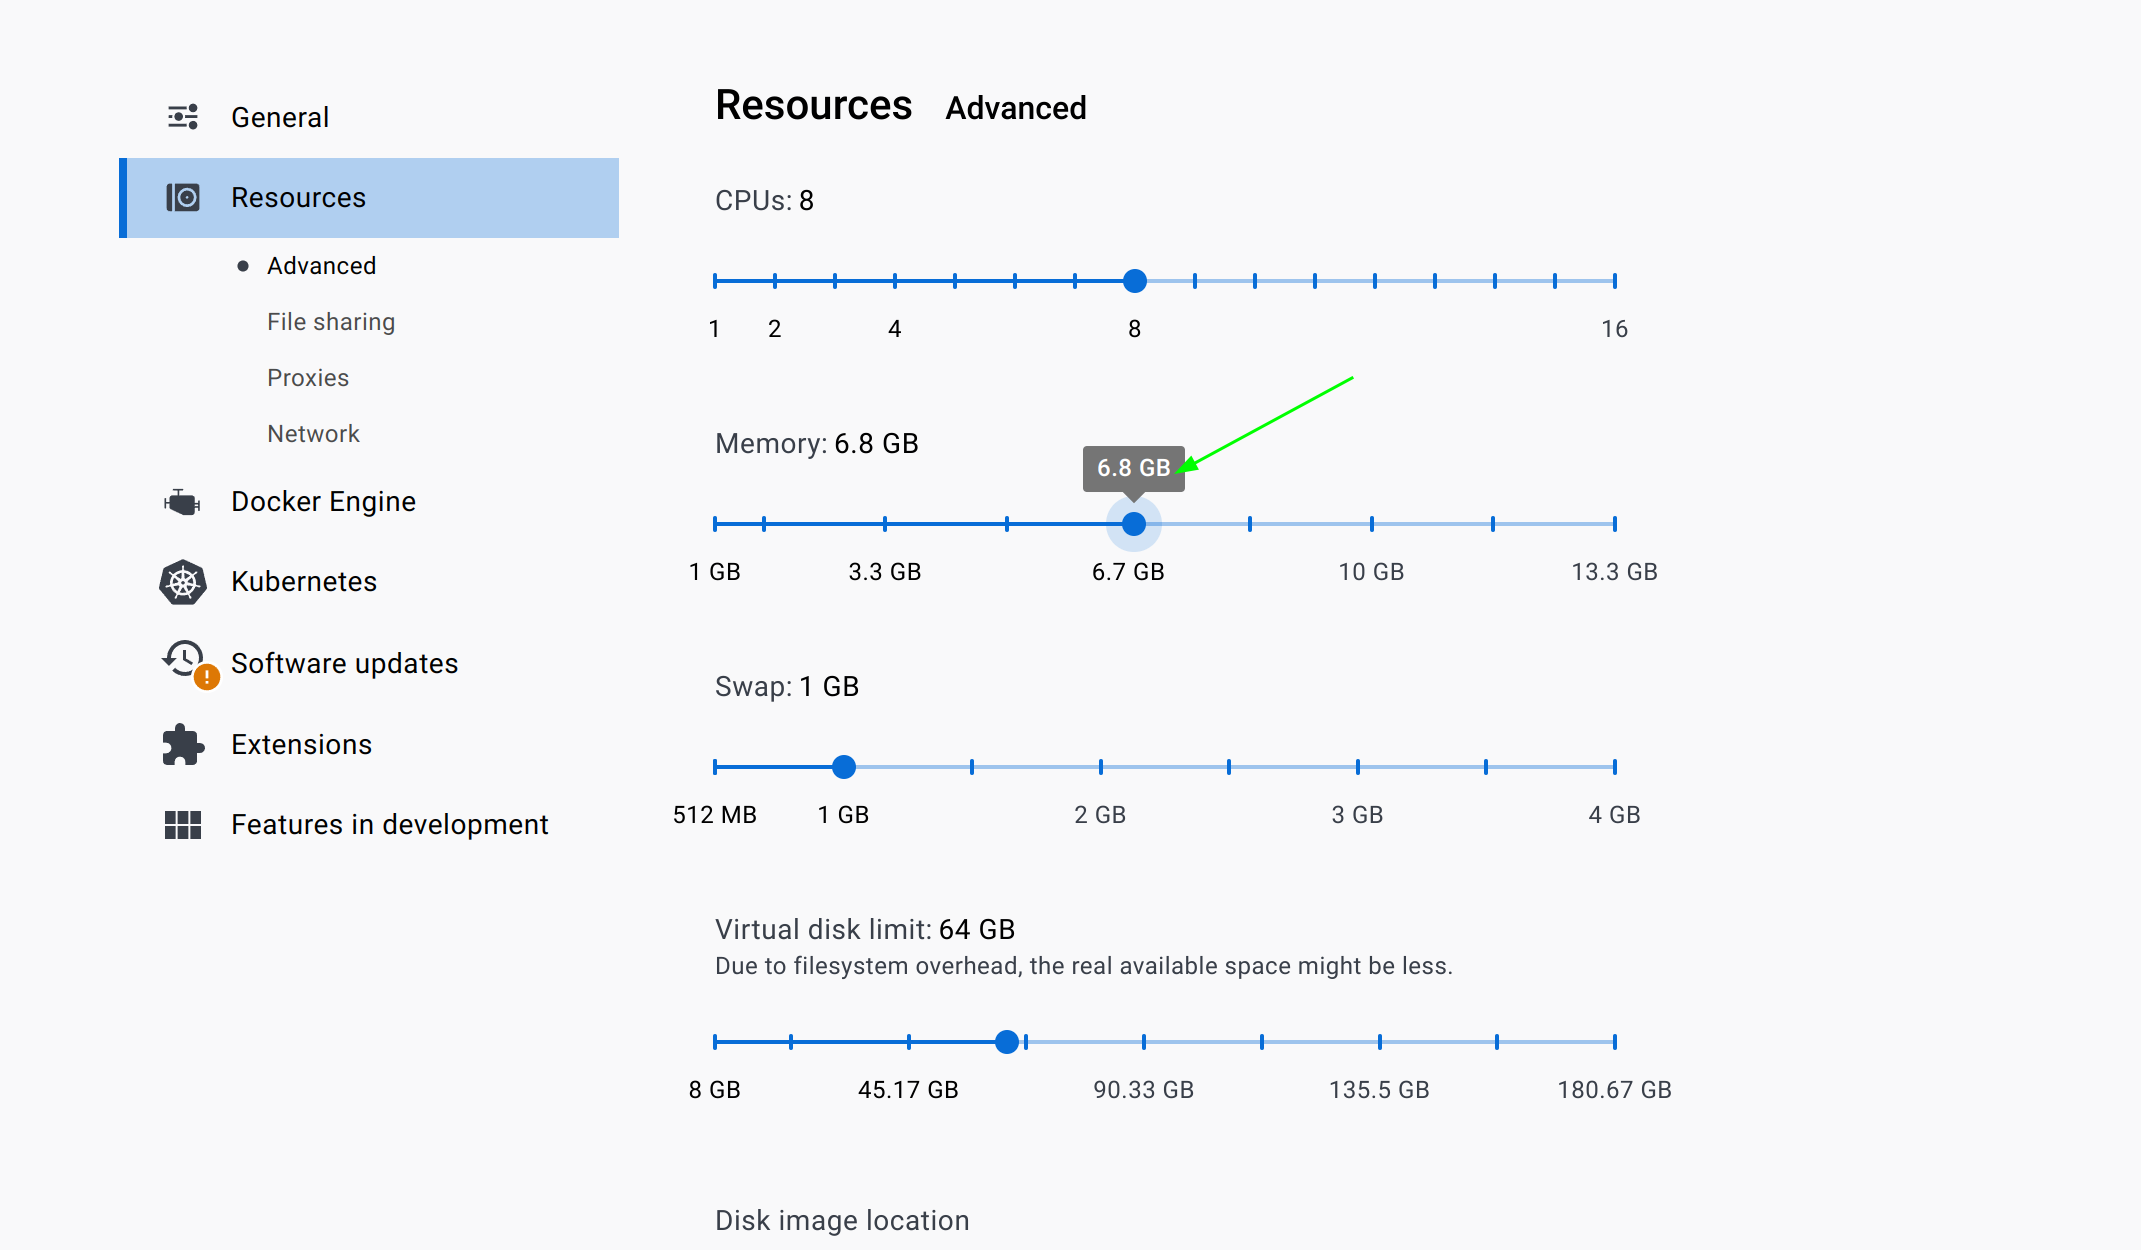Set Swap slider to 2 GB tick
This screenshot has height=1250, width=2141.
tap(1100, 767)
